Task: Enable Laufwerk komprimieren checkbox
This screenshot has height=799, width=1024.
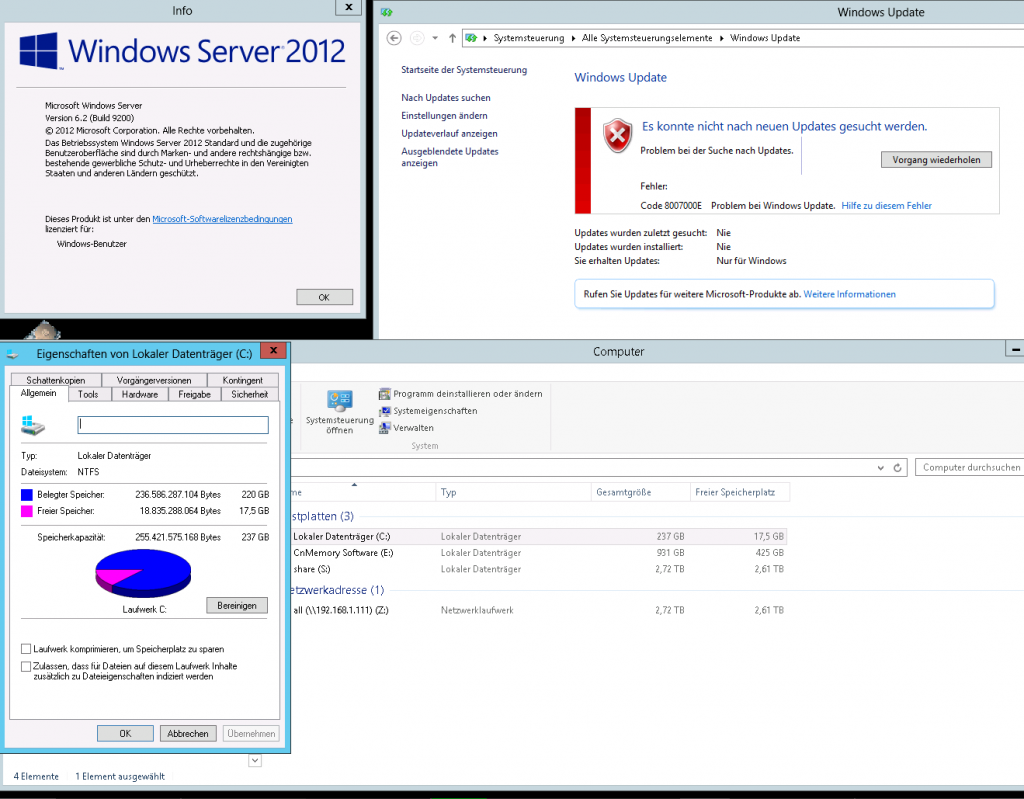Action: coord(26,649)
